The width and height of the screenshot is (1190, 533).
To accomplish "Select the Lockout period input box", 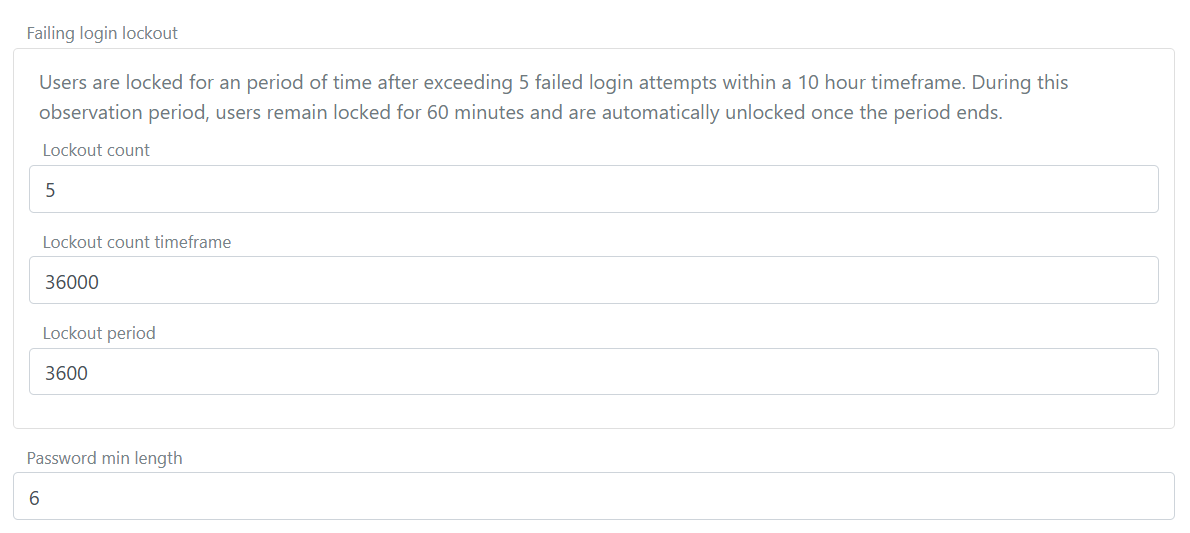I will point(594,372).
